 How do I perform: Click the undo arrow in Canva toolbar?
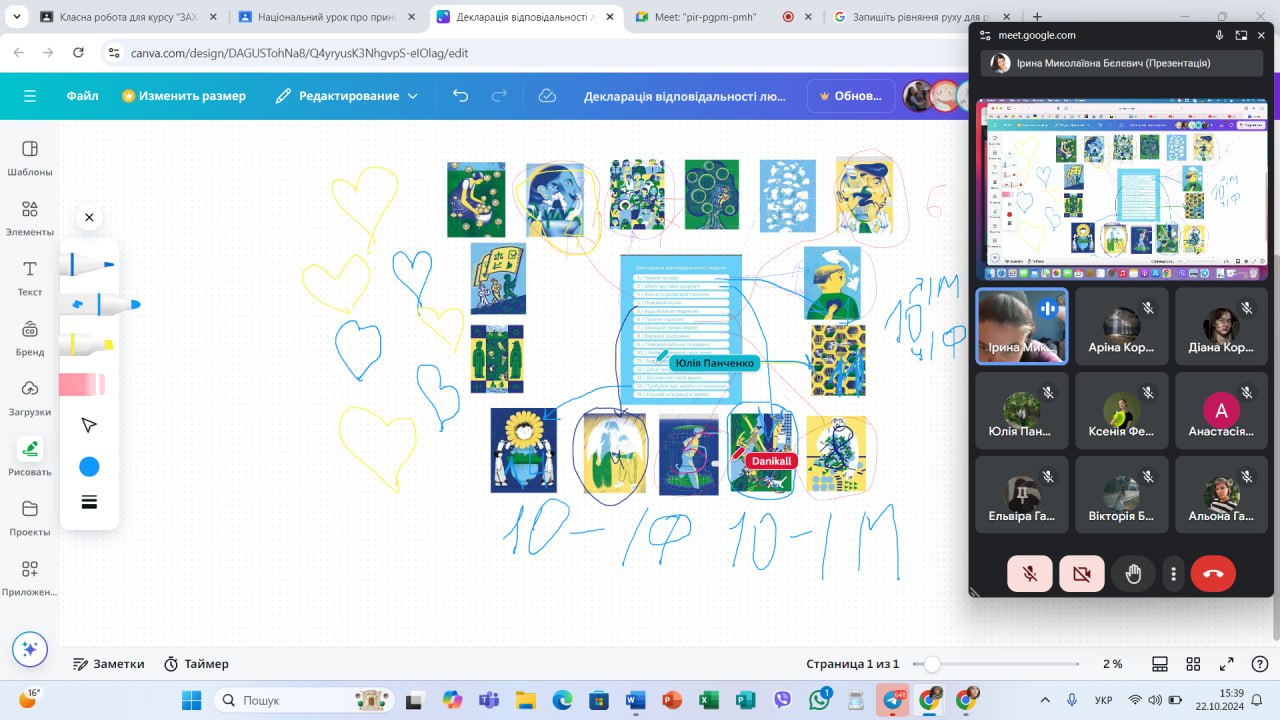pos(460,96)
